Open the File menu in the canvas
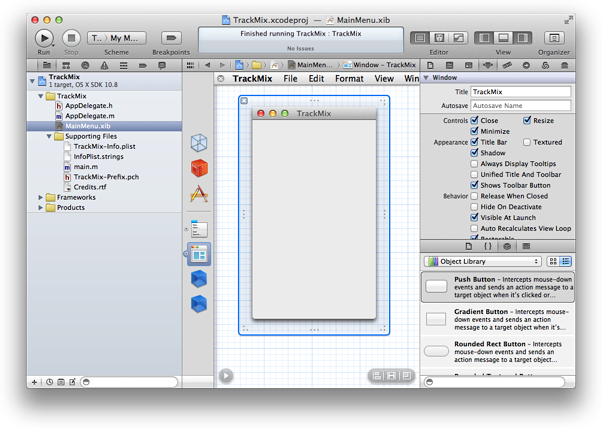Viewport: 602px width, 428px height. pyautogui.click(x=290, y=79)
